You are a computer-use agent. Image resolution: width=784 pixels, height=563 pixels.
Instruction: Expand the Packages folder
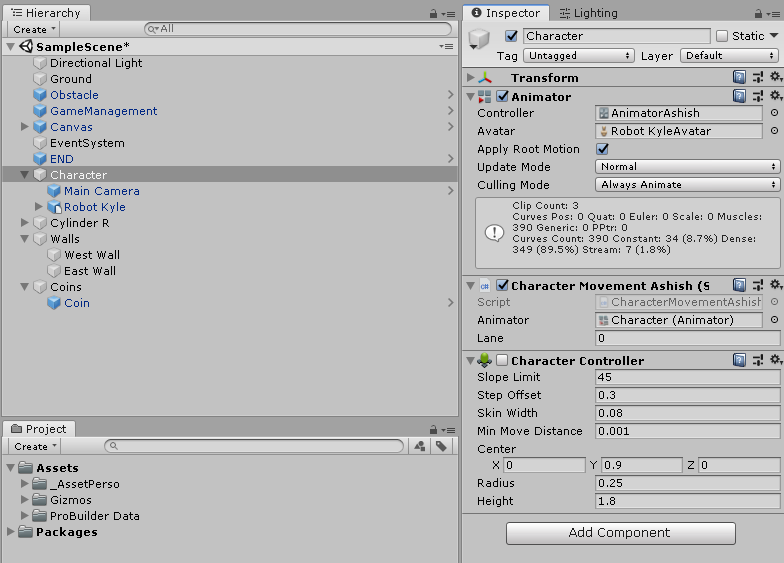pos(10,532)
